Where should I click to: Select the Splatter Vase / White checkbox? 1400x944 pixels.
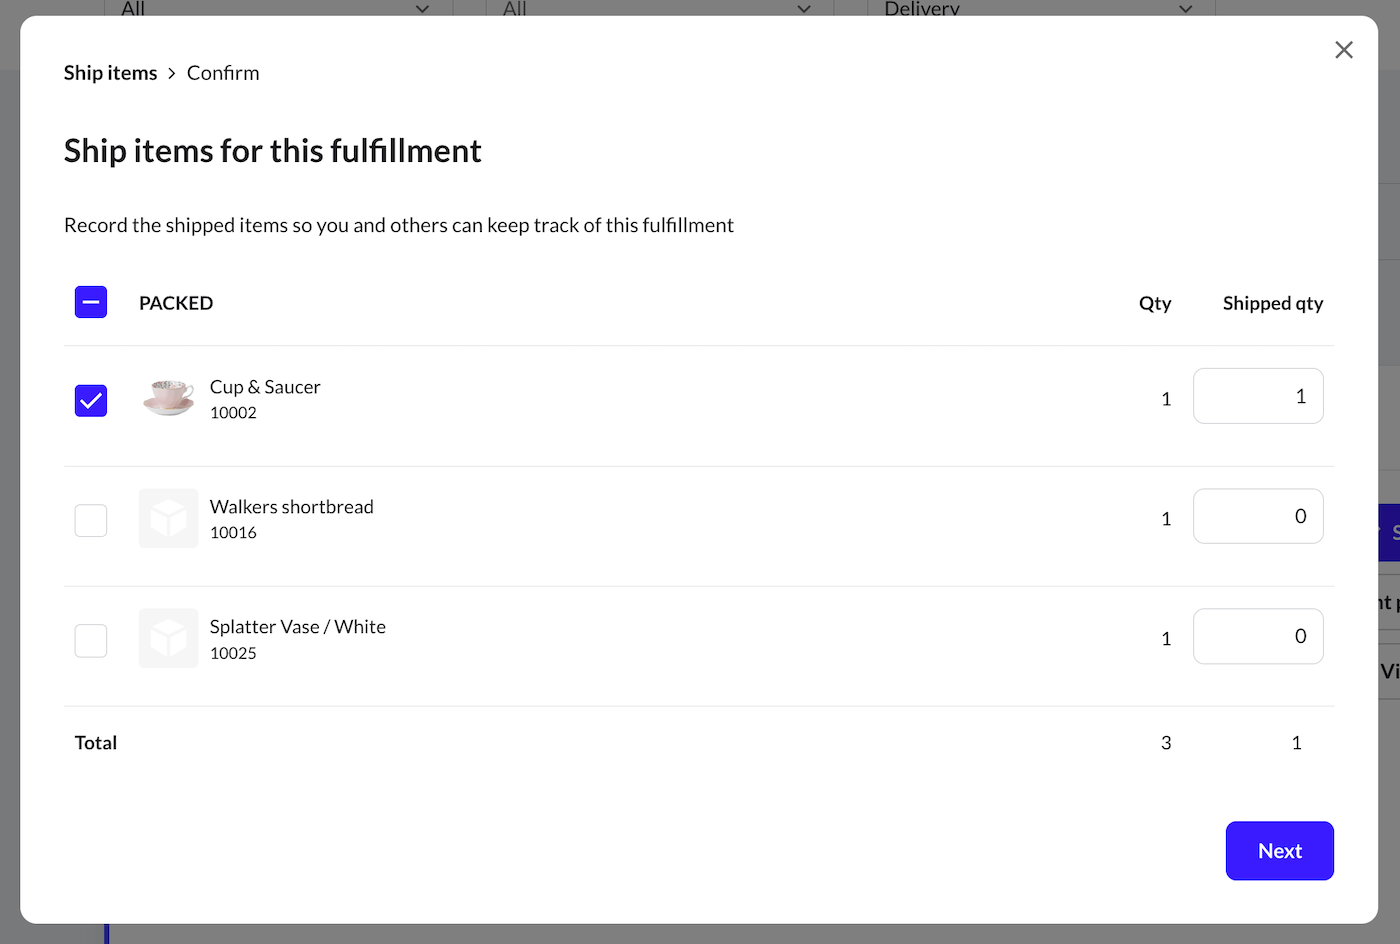pos(91,640)
